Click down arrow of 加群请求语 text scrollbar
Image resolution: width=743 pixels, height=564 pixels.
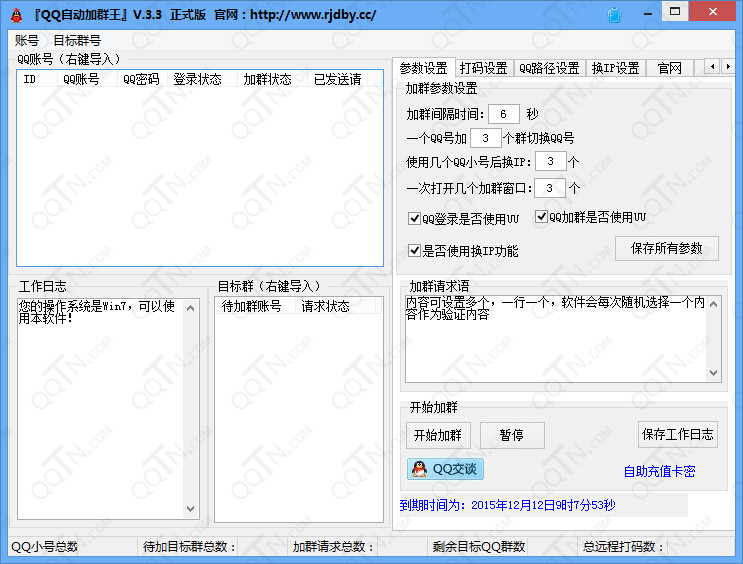click(x=714, y=373)
